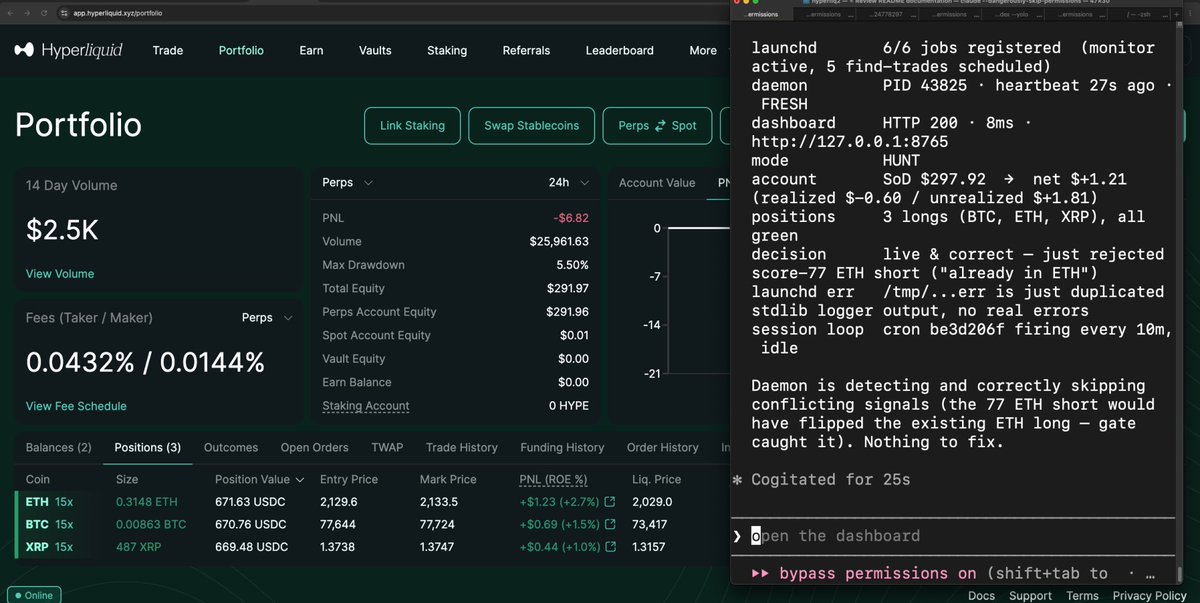Click the Online status badge

33,595
